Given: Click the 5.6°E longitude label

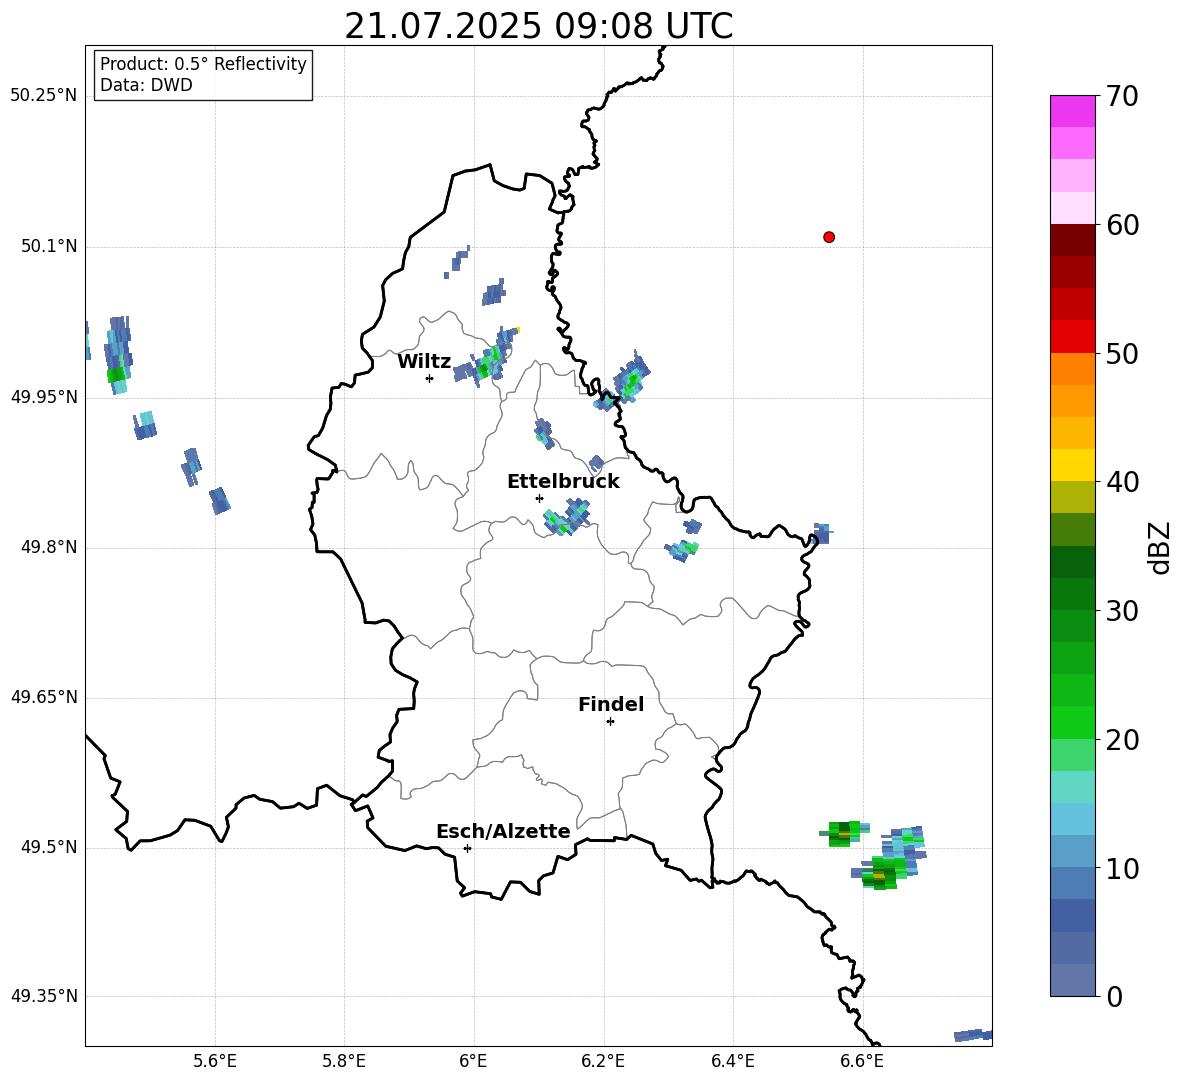Looking at the screenshot, I should pos(214,1062).
